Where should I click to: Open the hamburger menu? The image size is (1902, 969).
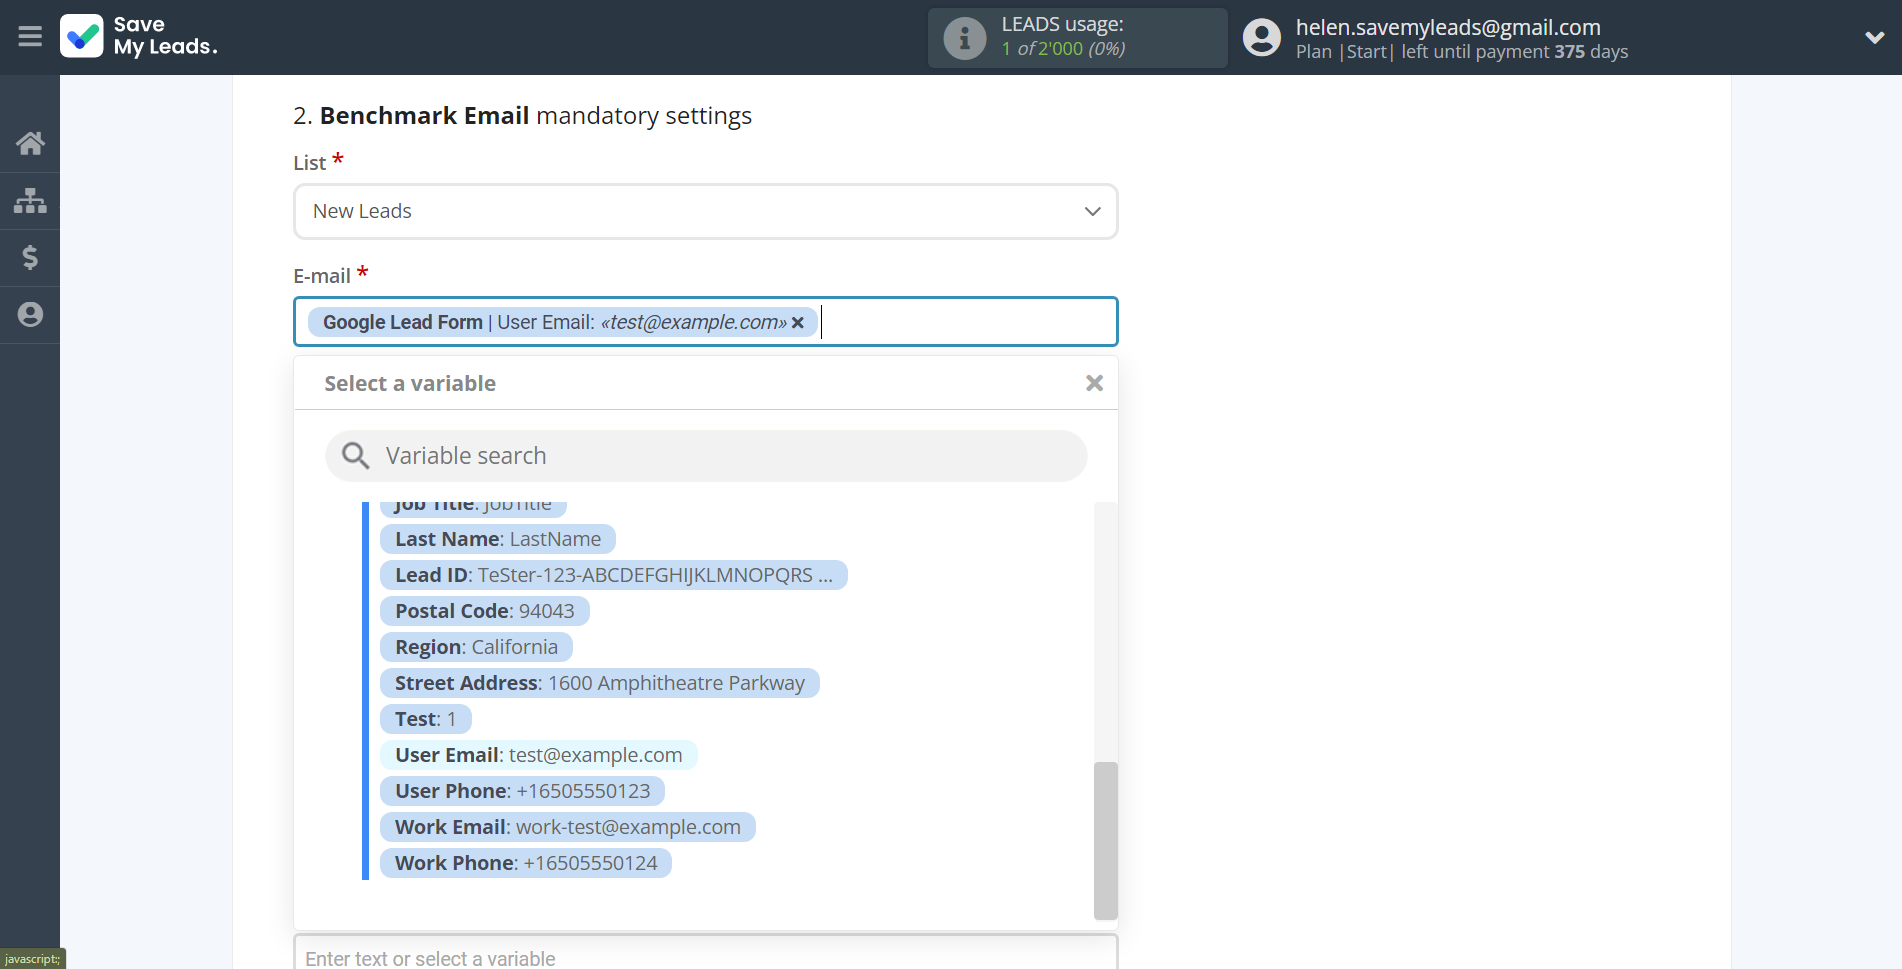30,37
